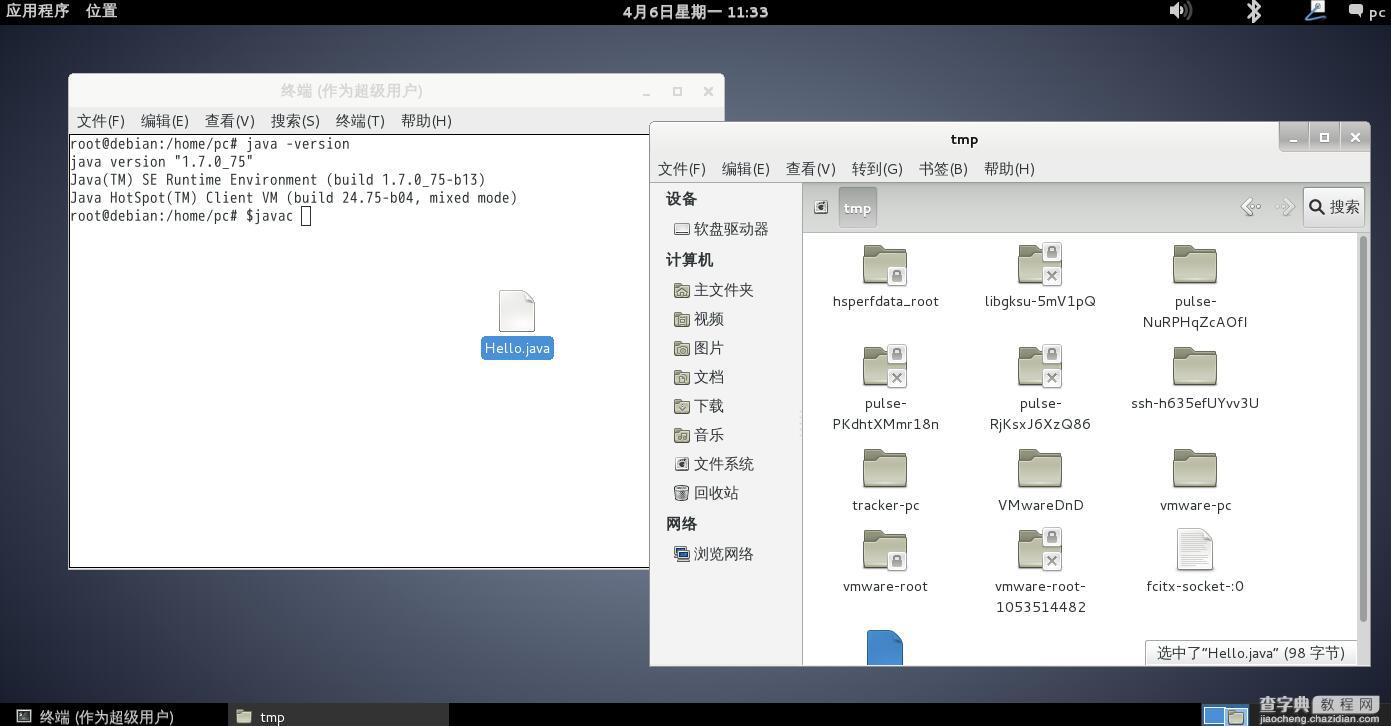Click the tmp taskbar button
The image size is (1391, 726).
click(338, 716)
